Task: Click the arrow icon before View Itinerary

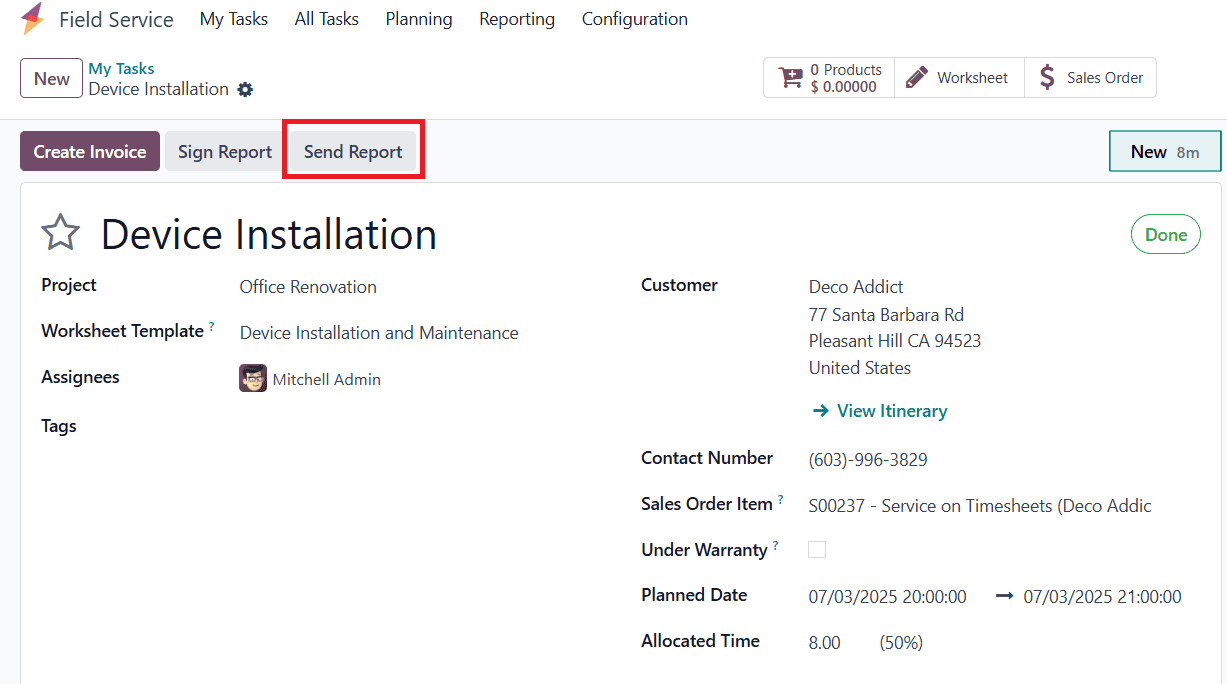Action: point(821,411)
